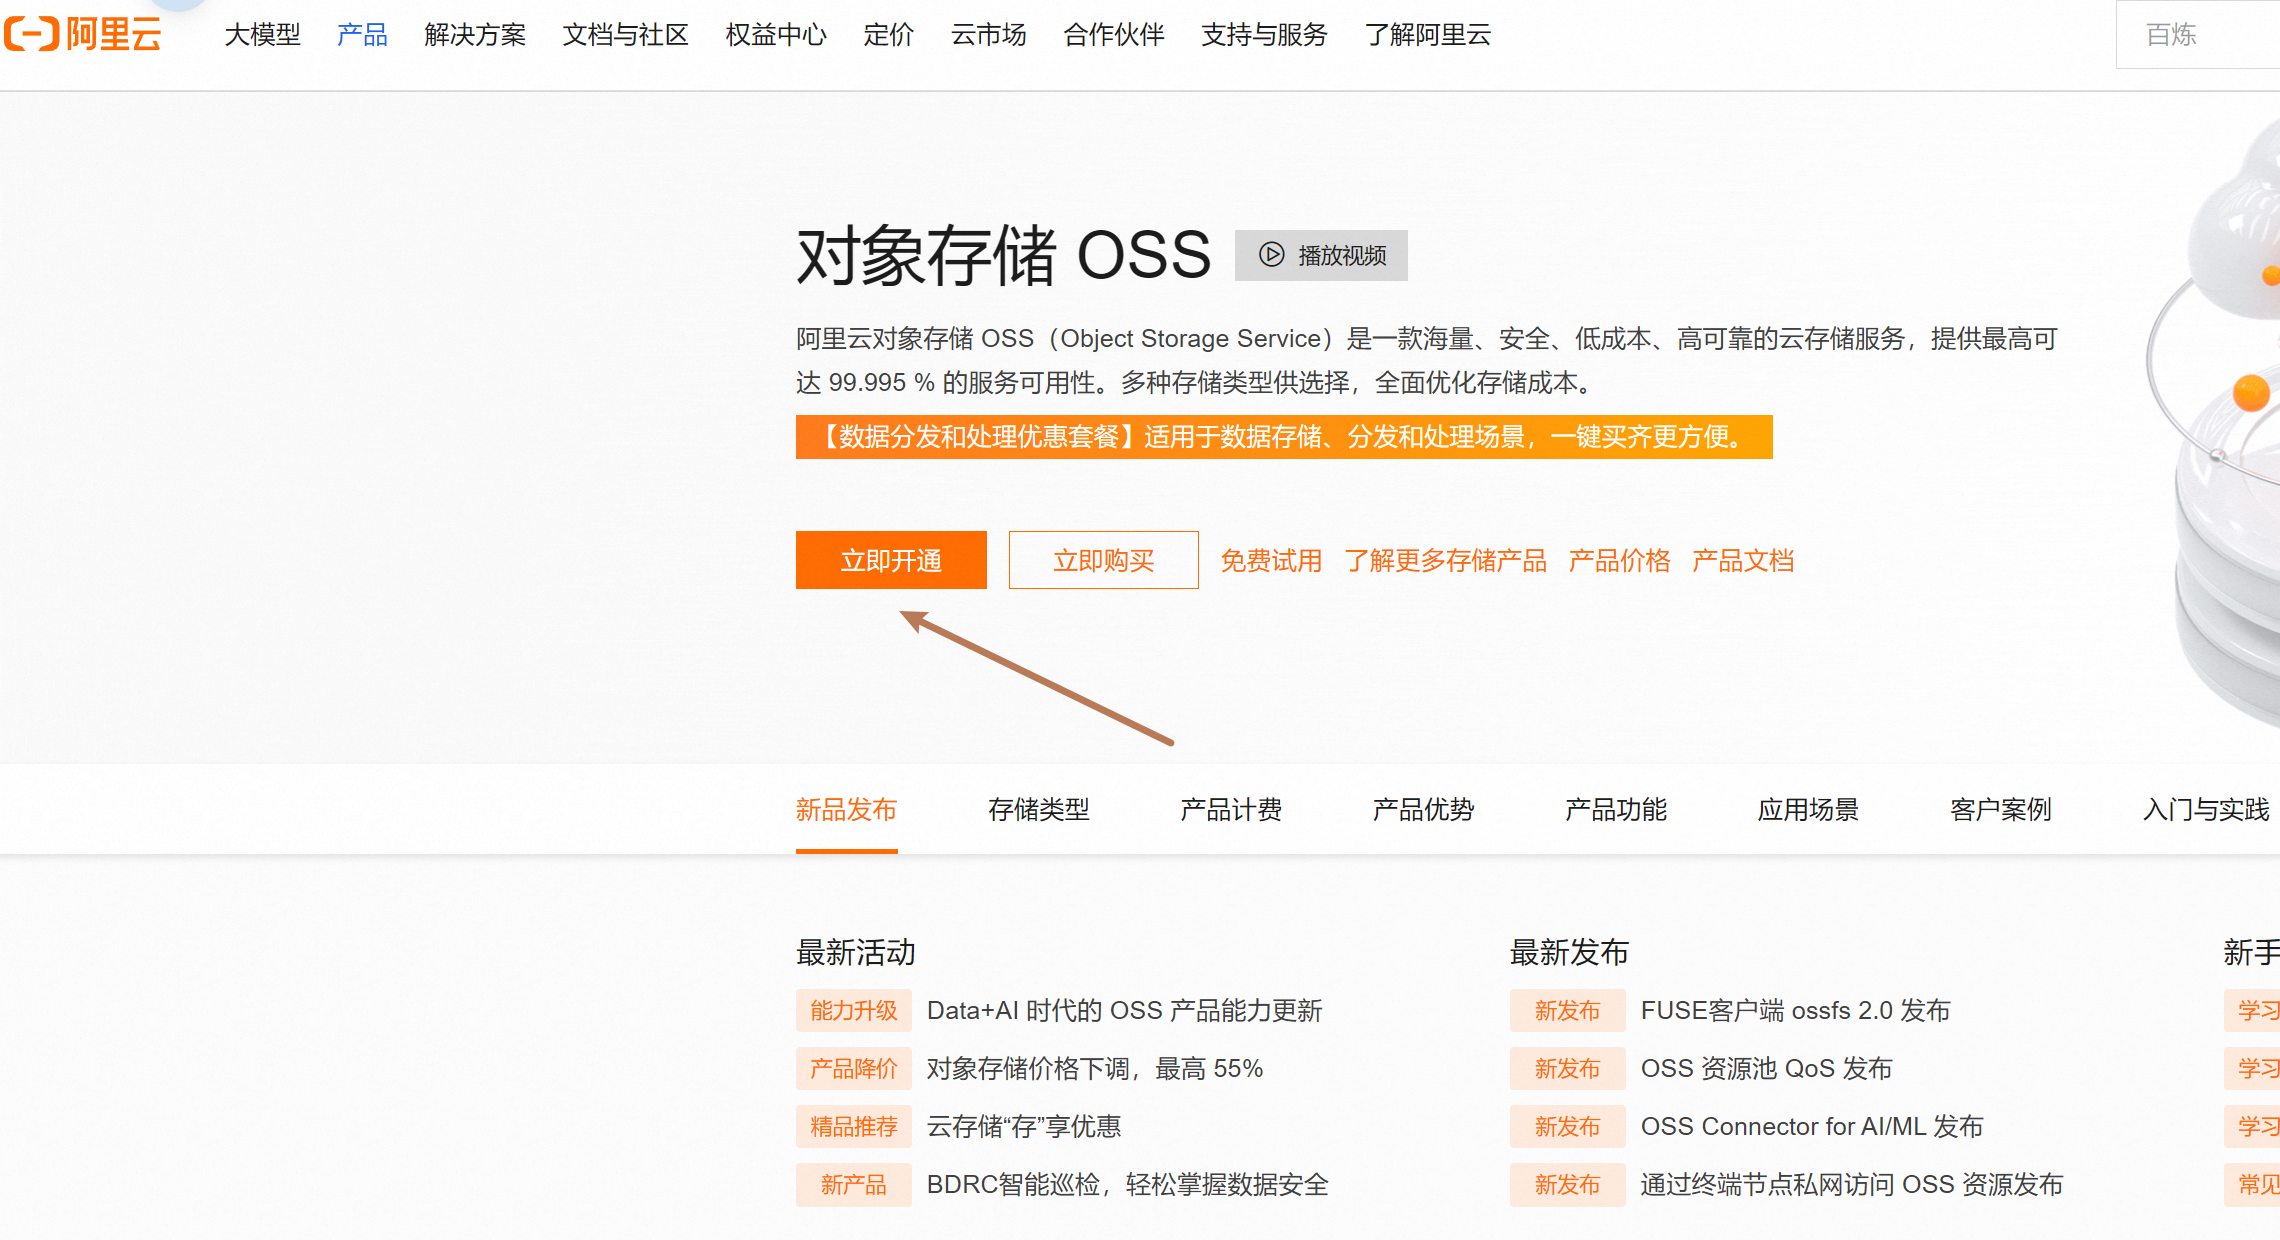Viewport: 2280px width, 1240px height.
Task: Open OSS Connector for AI/ML 发布 link
Action: (1811, 1127)
